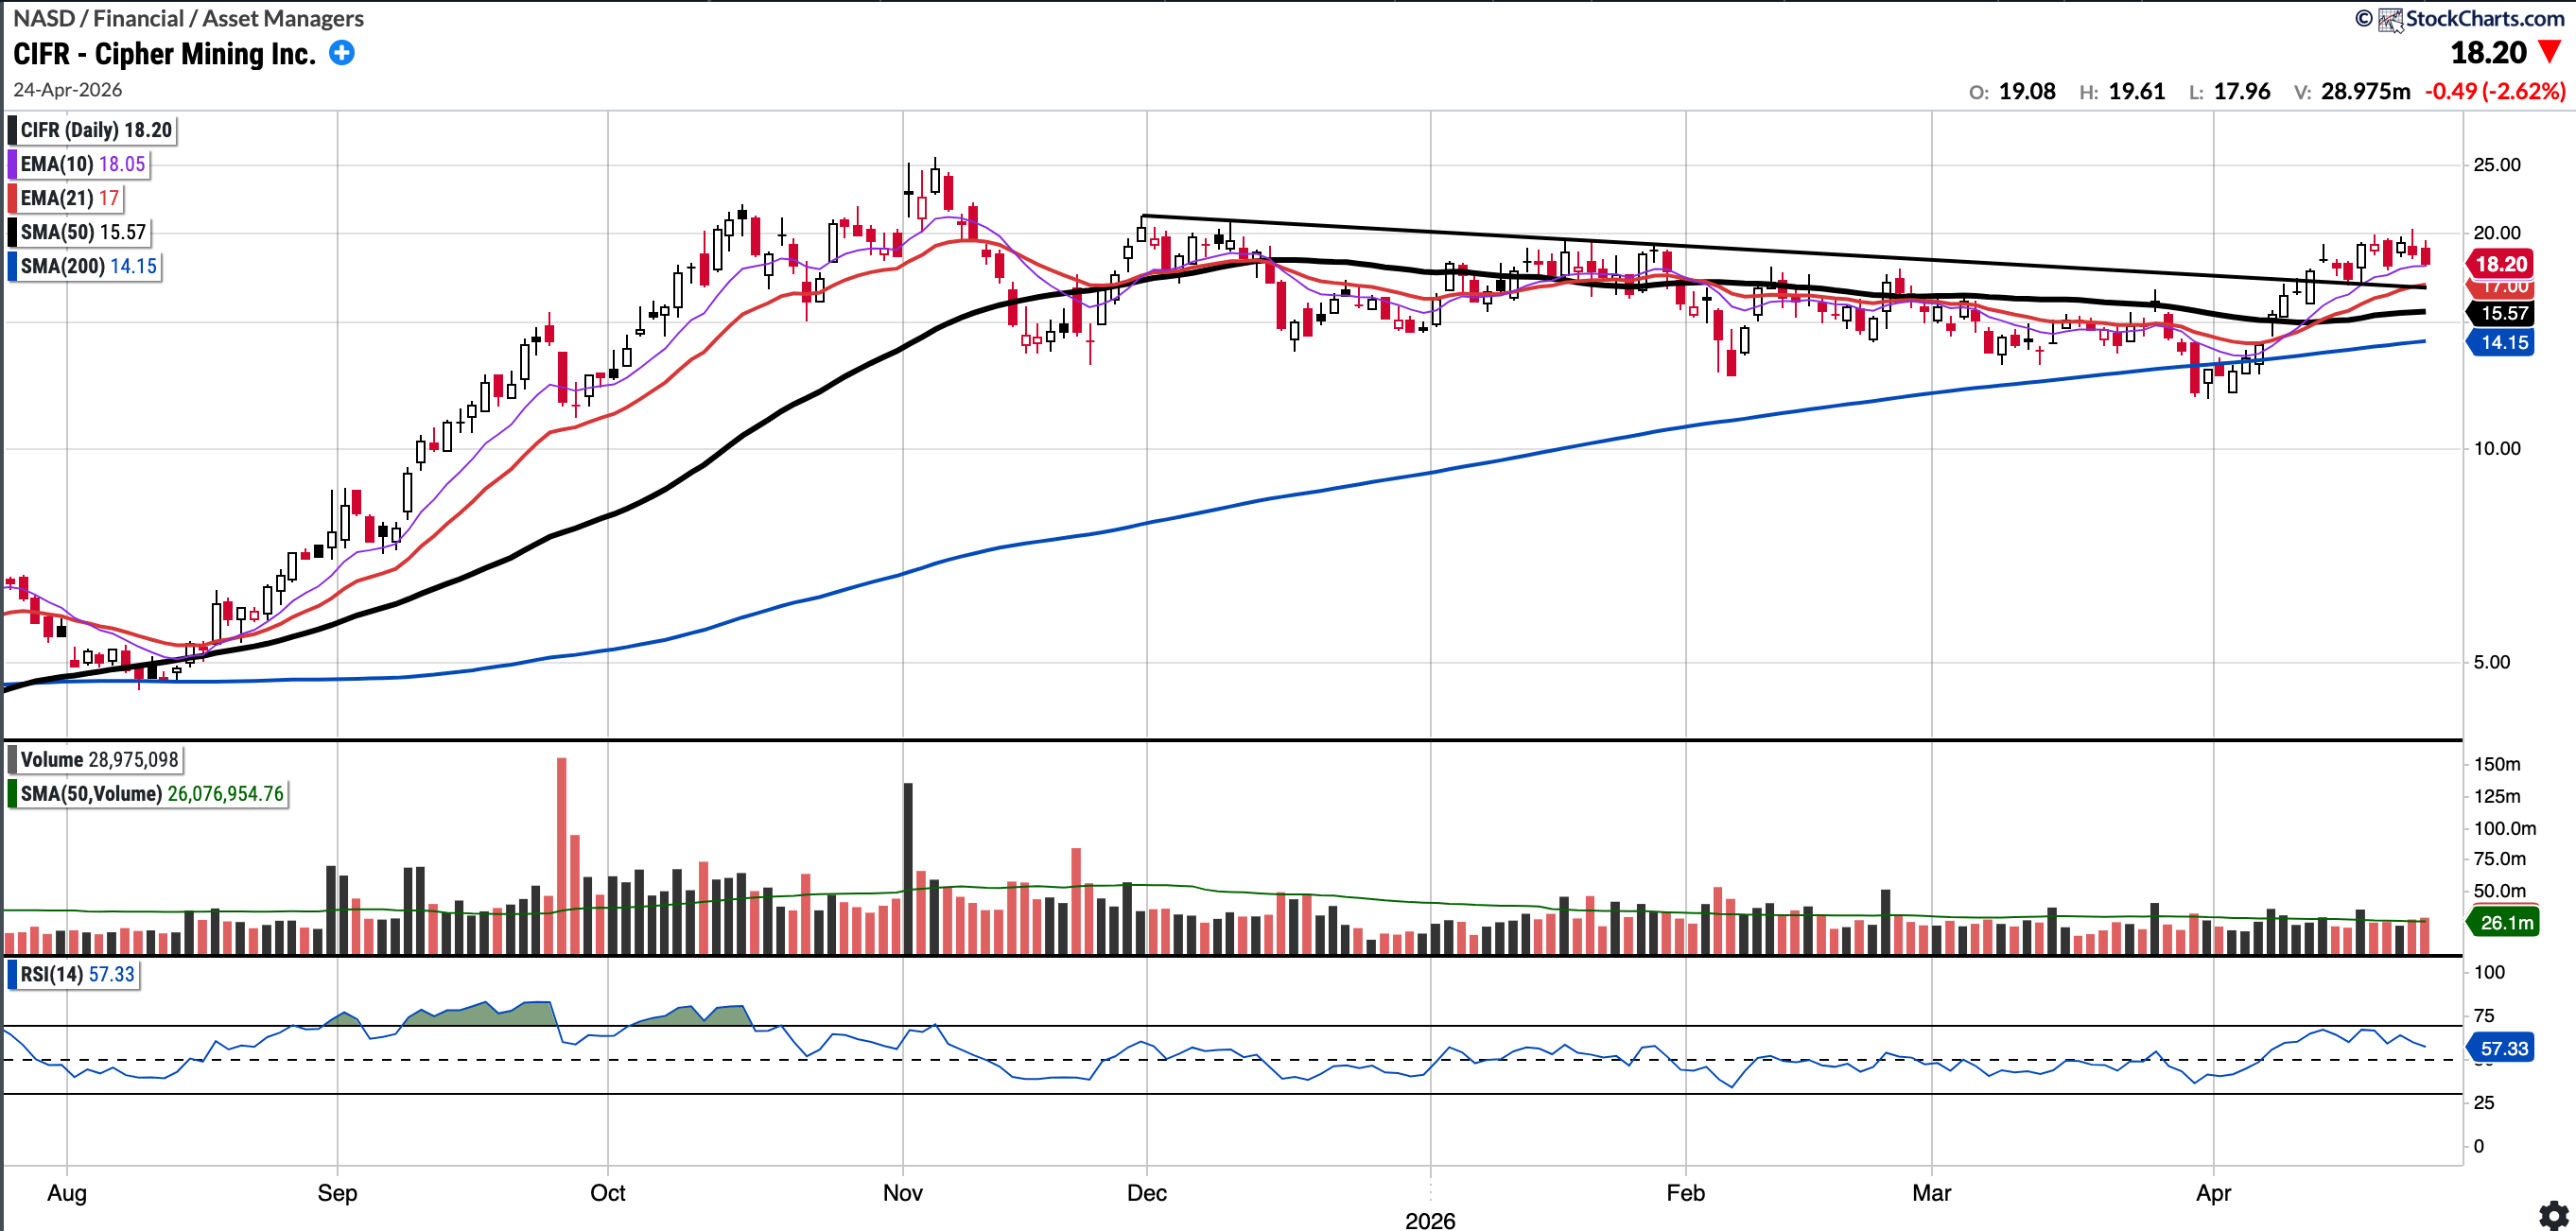Click the red 18.20 price tag on axis
This screenshot has height=1231, width=2576.
coord(2500,264)
